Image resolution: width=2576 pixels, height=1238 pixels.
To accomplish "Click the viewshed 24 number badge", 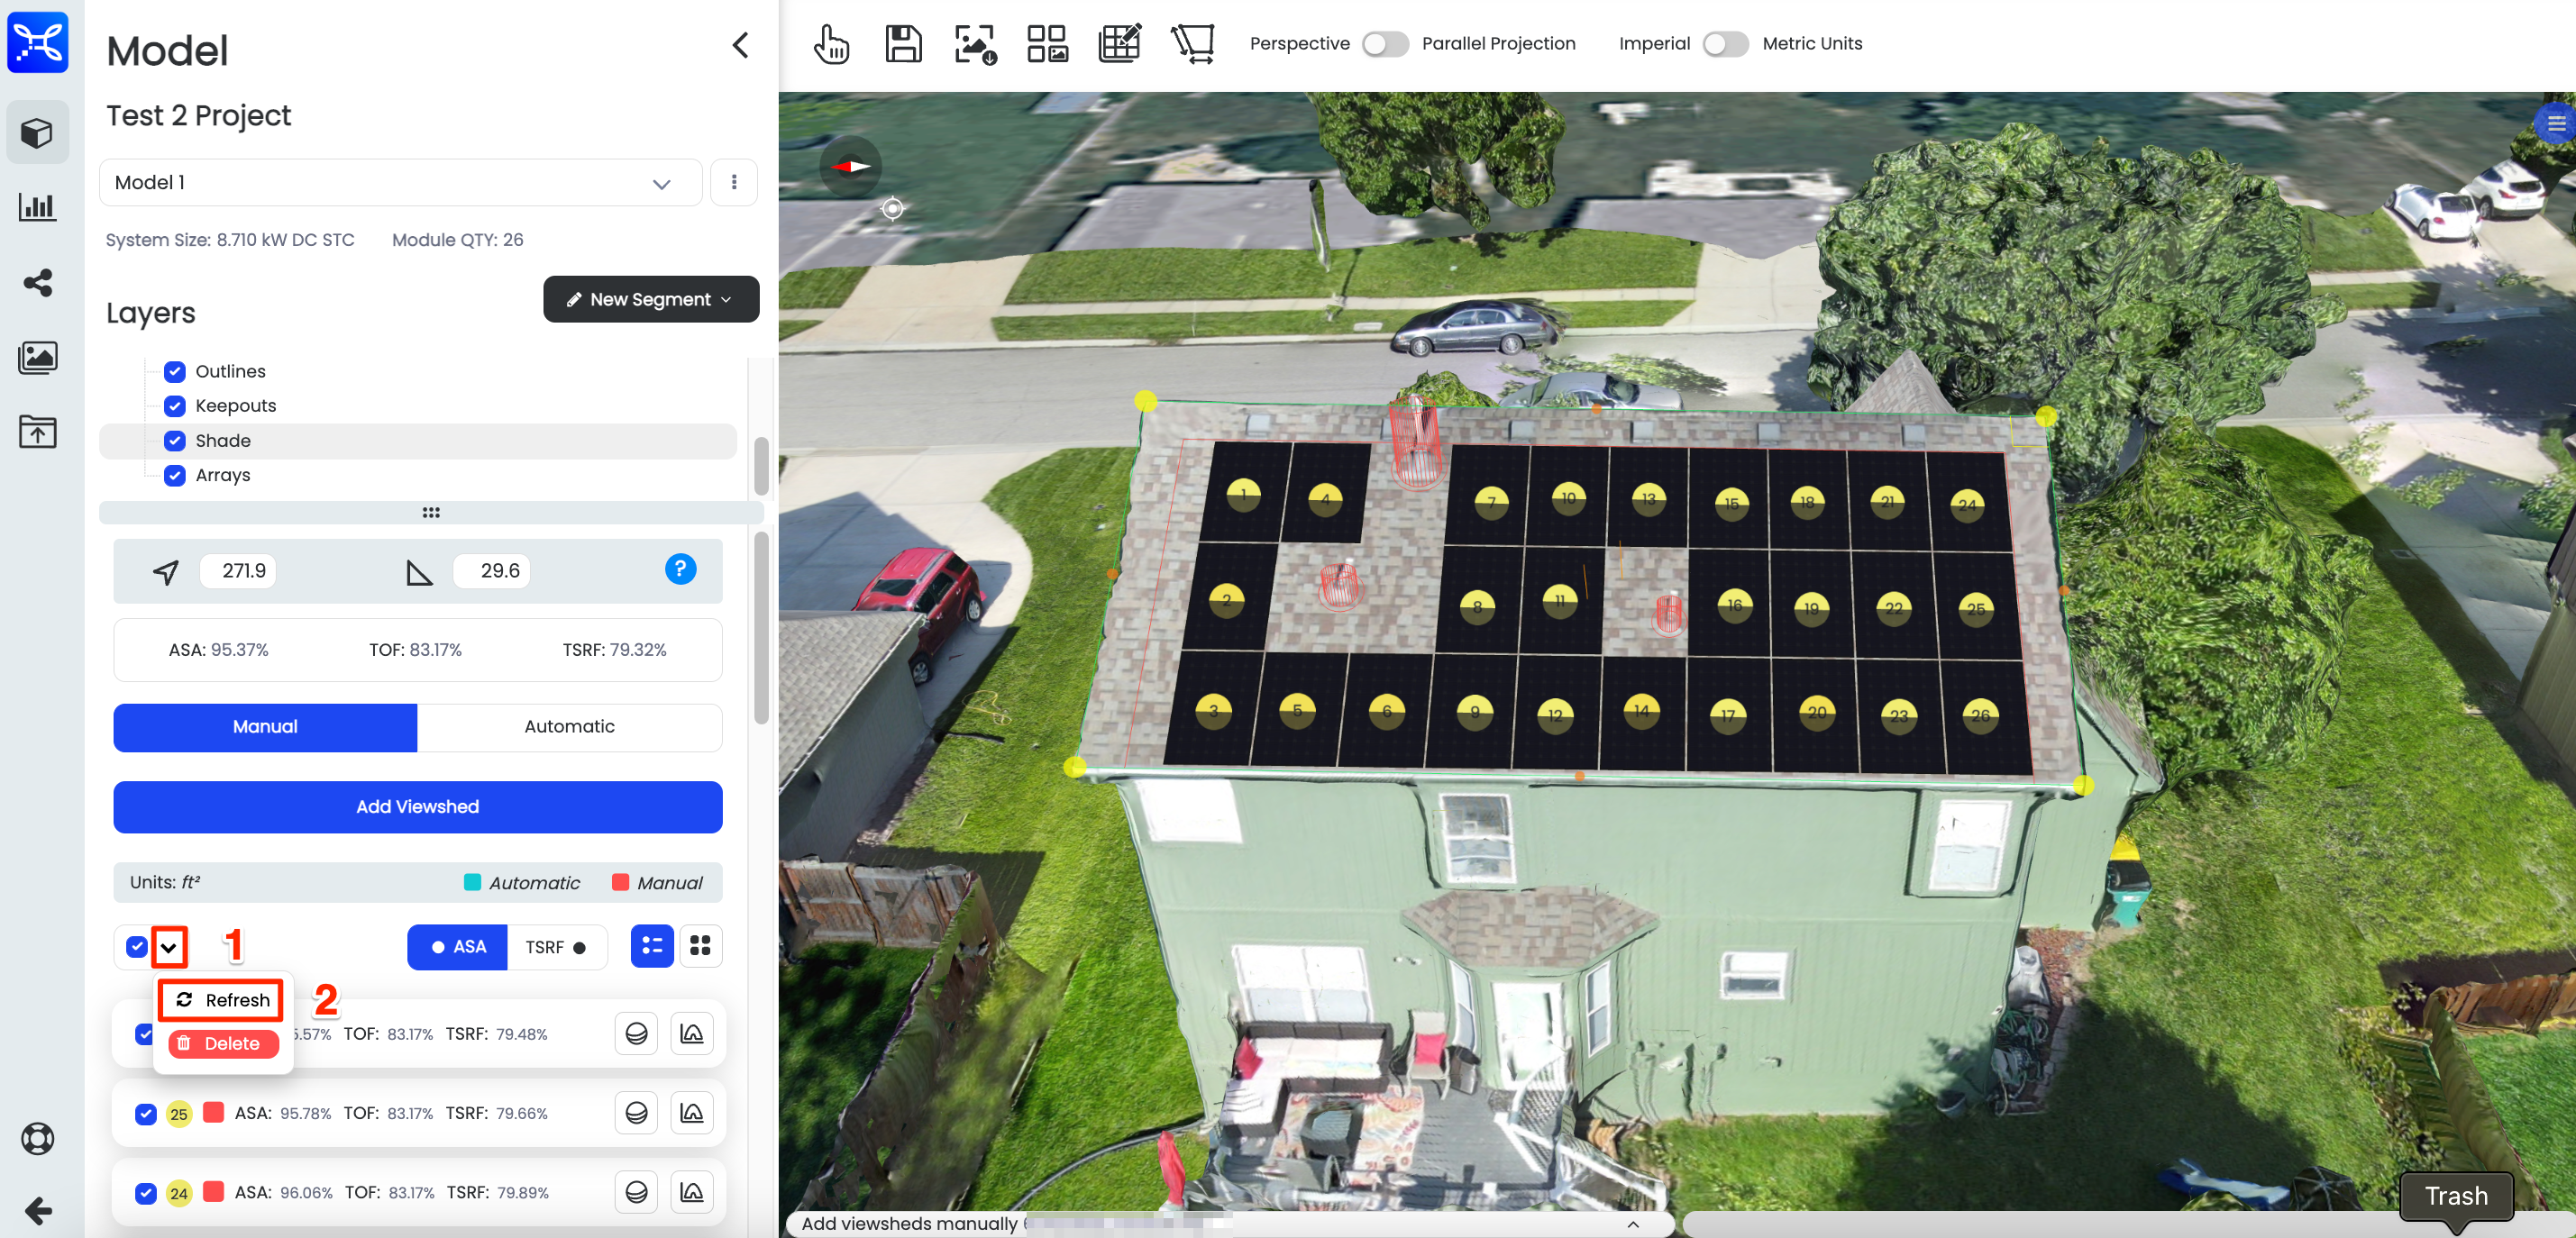I will (178, 1193).
